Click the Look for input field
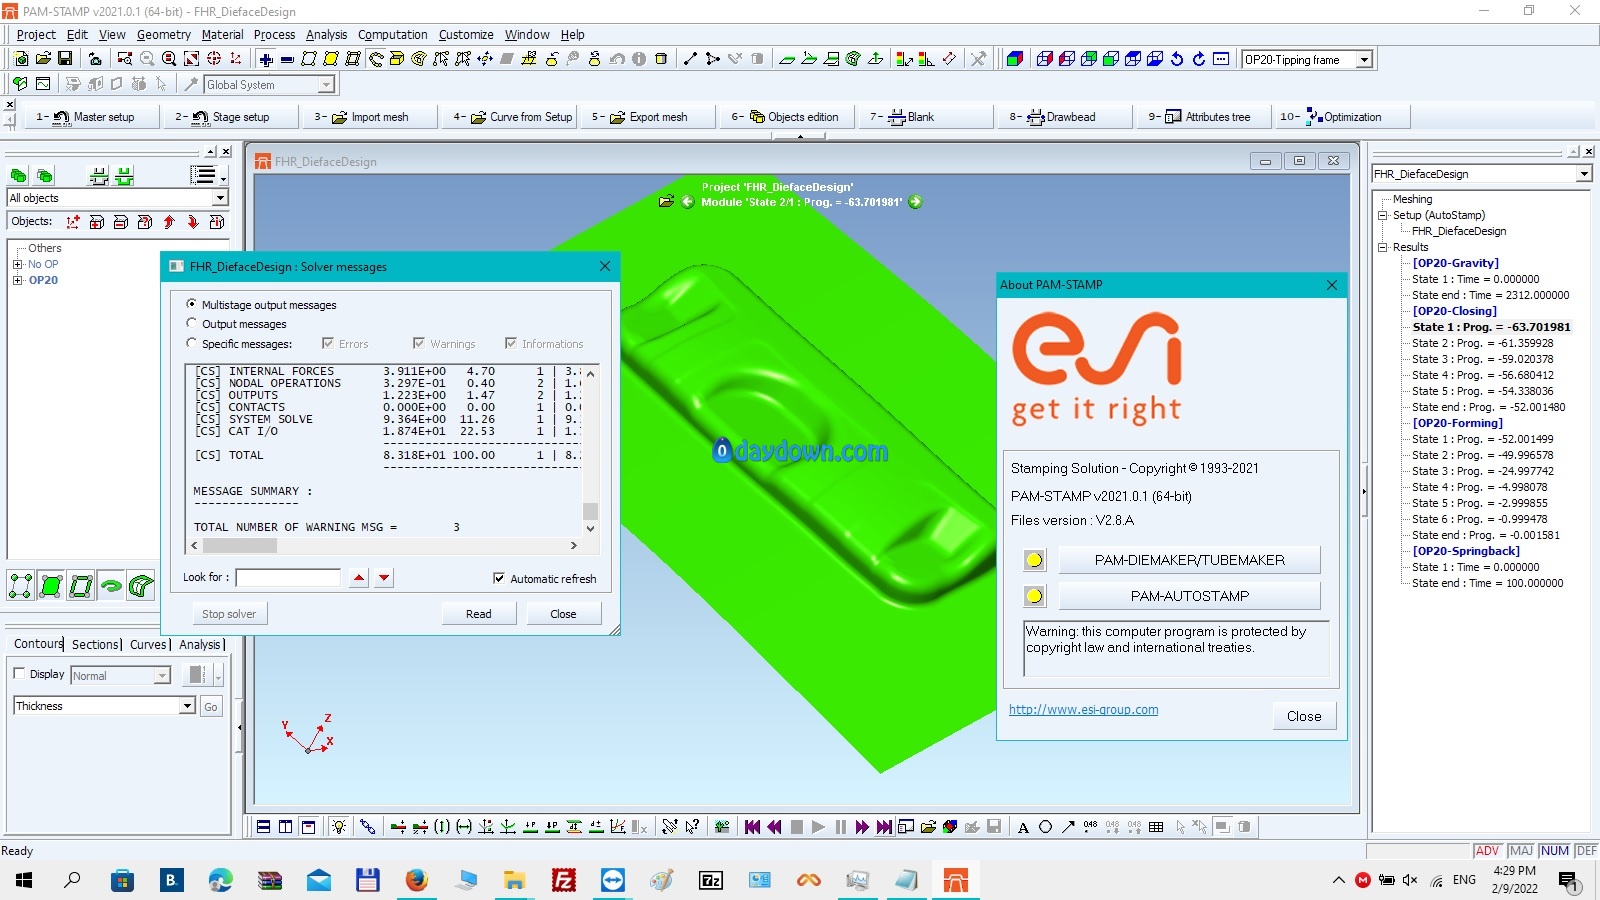This screenshot has height=900, width=1600. [288, 577]
